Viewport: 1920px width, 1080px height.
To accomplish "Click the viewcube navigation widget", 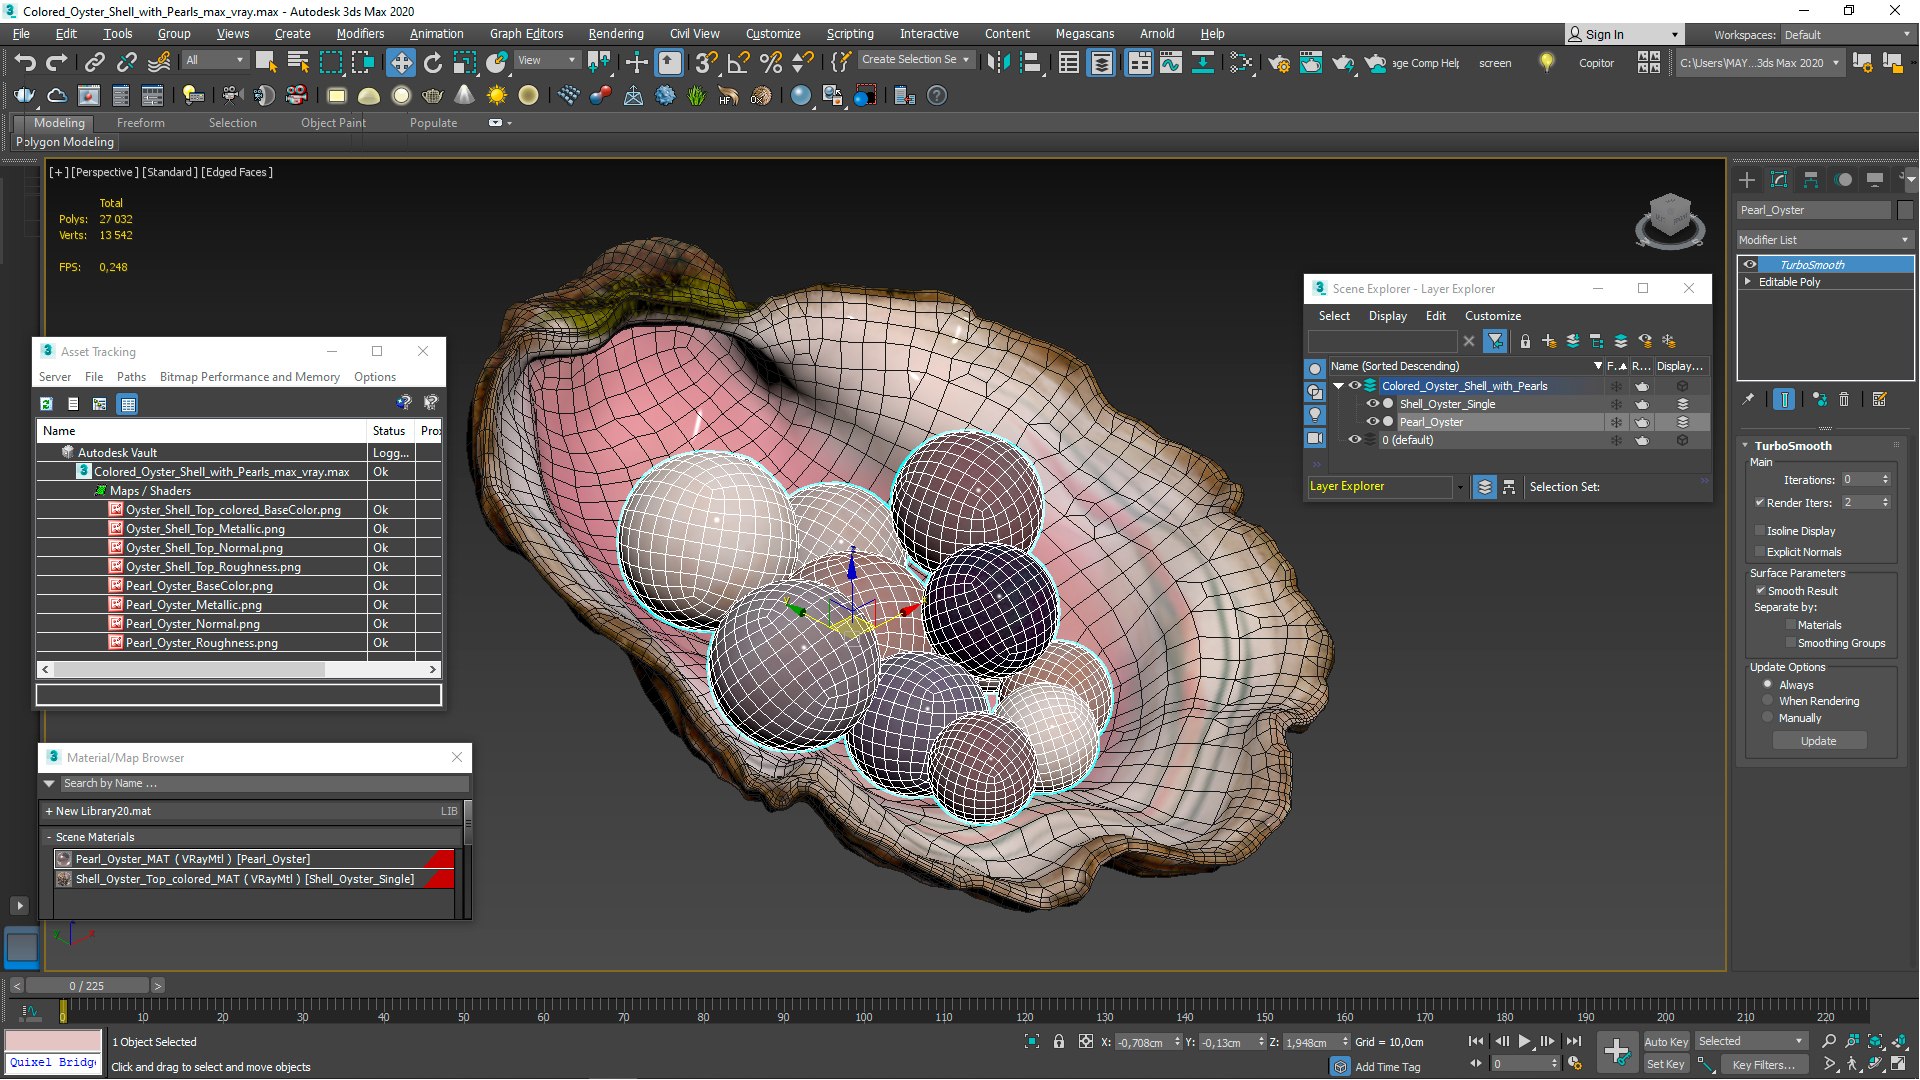I will (x=1669, y=221).
